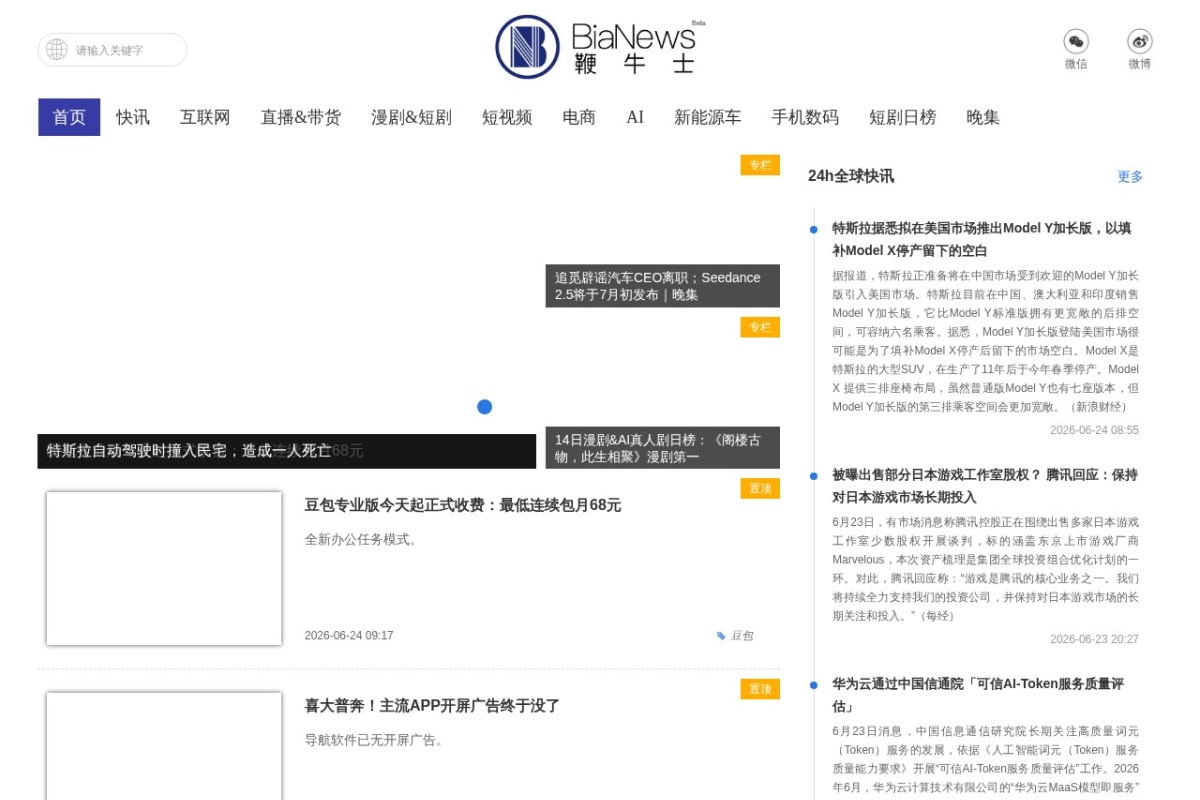The width and height of the screenshot is (1200, 800).
Task: Open the WeChat (微信) icon
Action: [x=1076, y=41]
